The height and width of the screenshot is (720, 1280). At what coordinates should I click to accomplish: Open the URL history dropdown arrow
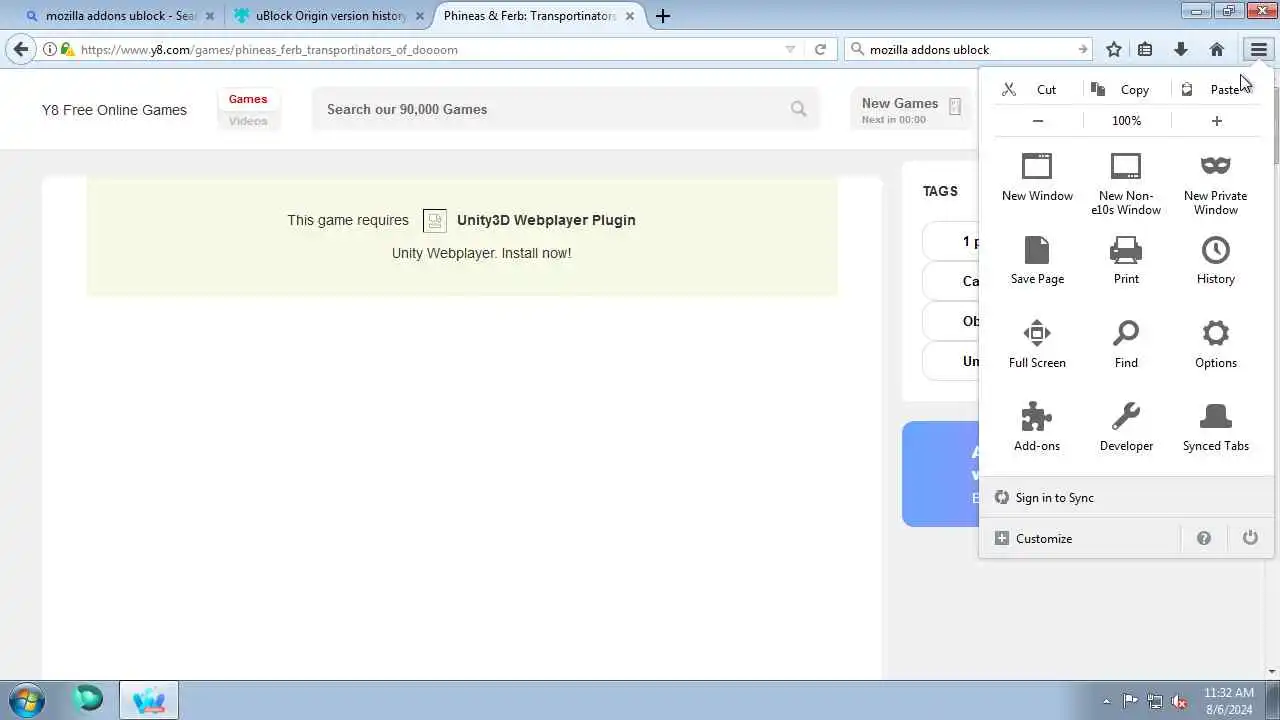coord(790,49)
